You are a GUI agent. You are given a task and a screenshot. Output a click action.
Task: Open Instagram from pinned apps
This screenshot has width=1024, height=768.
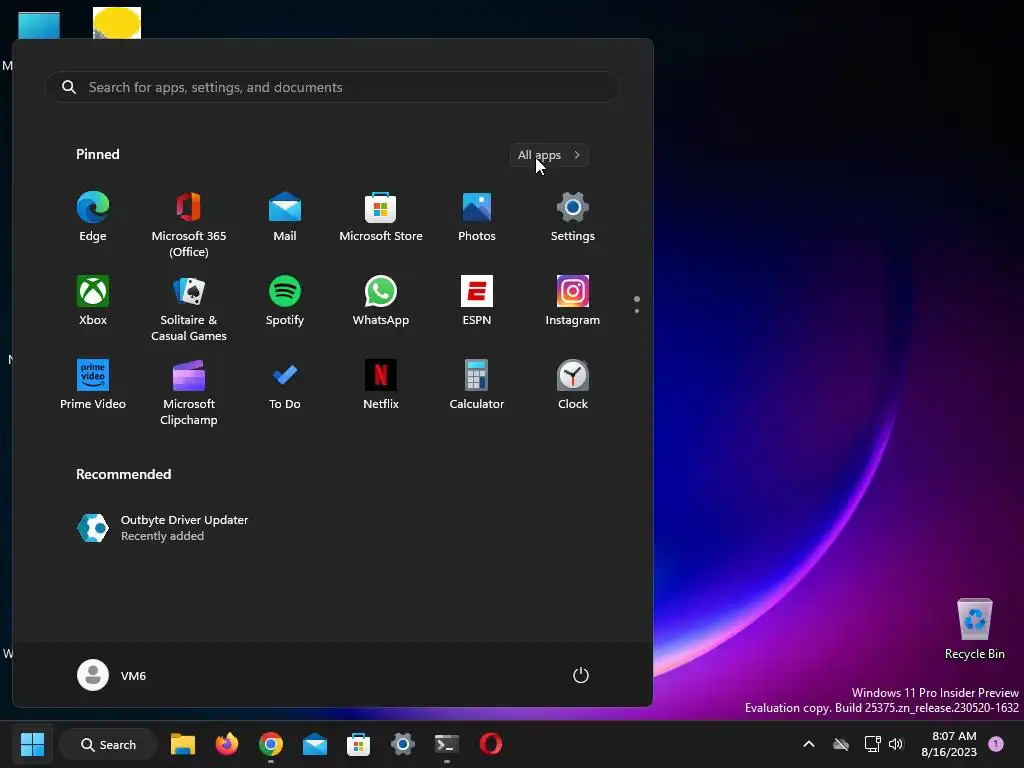point(573,301)
